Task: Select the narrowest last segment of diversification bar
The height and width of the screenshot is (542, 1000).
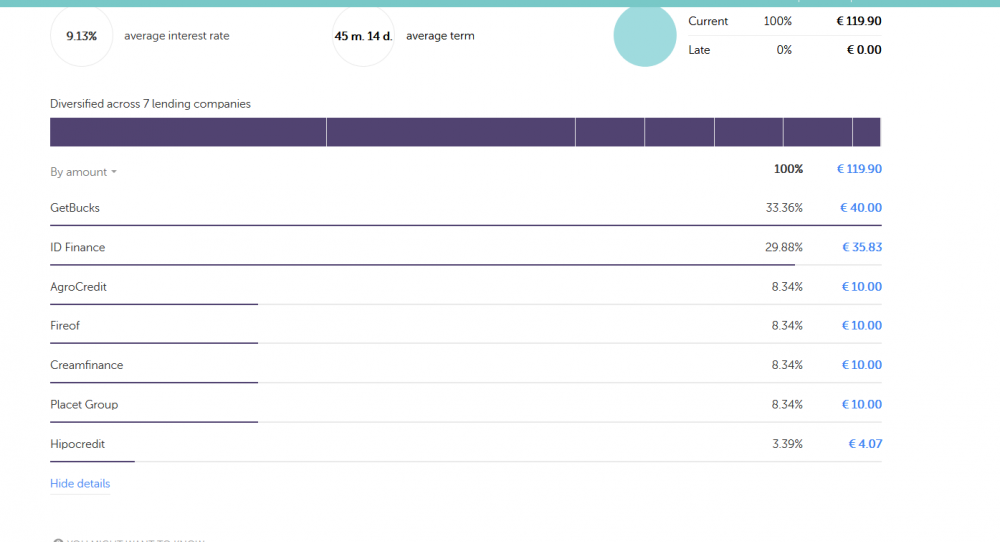Action: click(x=866, y=132)
